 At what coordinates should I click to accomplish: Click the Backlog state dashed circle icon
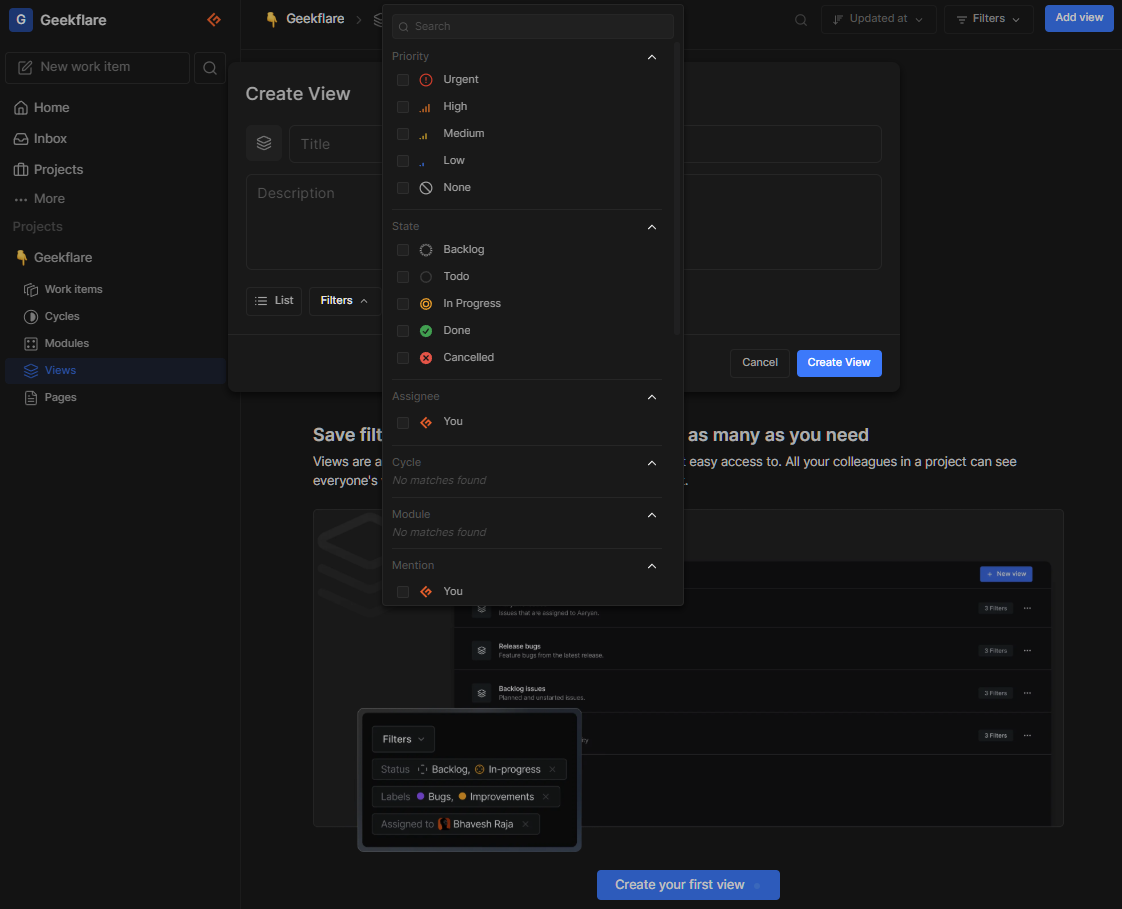(x=426, y=250)
